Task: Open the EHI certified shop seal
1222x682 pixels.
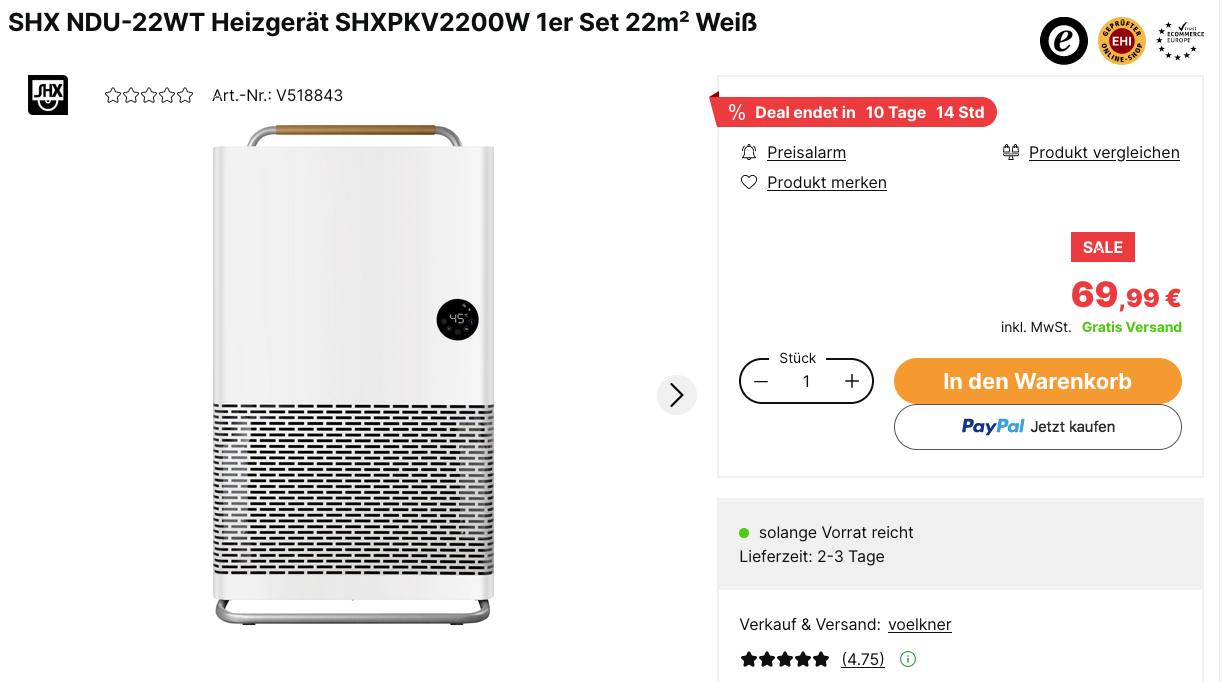Action: (1122, 42)
